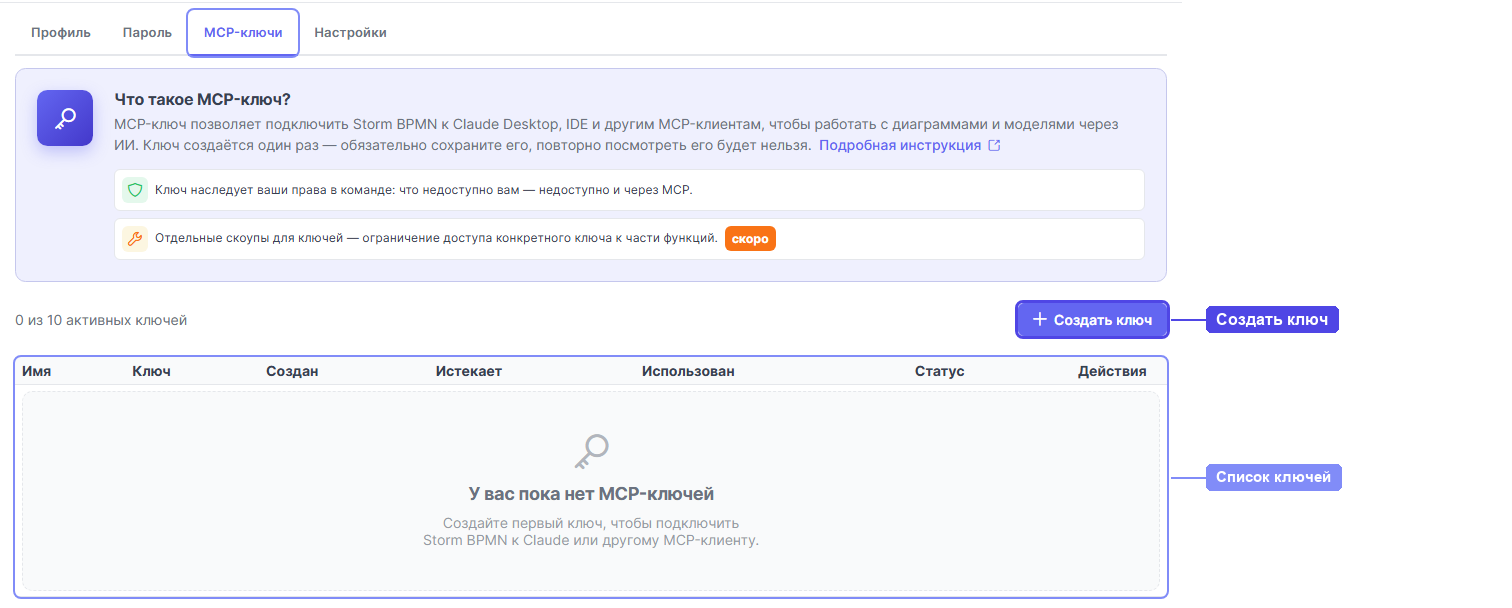Image resolution: width=1512 pixels, height=608 pixels.
Task: Click the Истекает column header
Action: tap(469, 371)
